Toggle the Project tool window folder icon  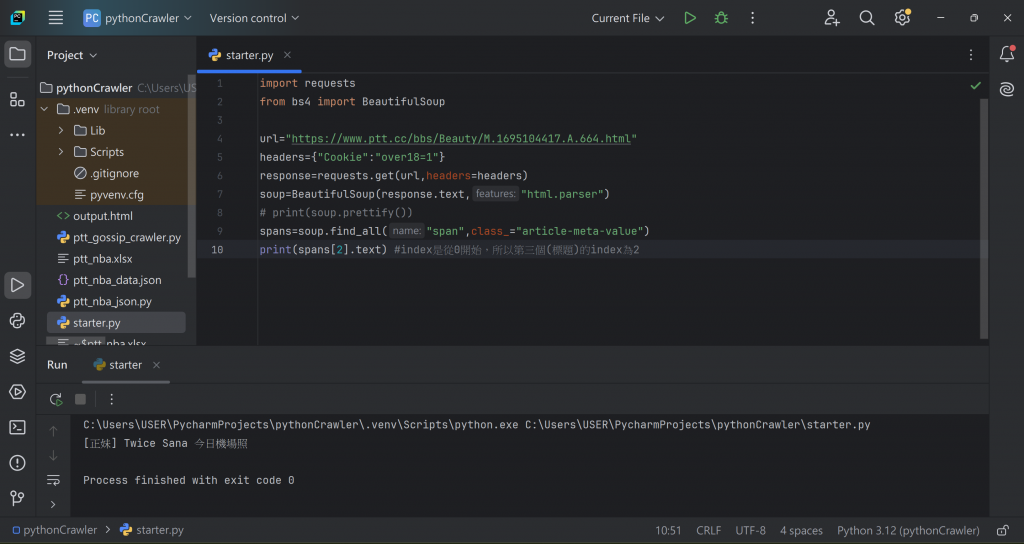point(17,55)
